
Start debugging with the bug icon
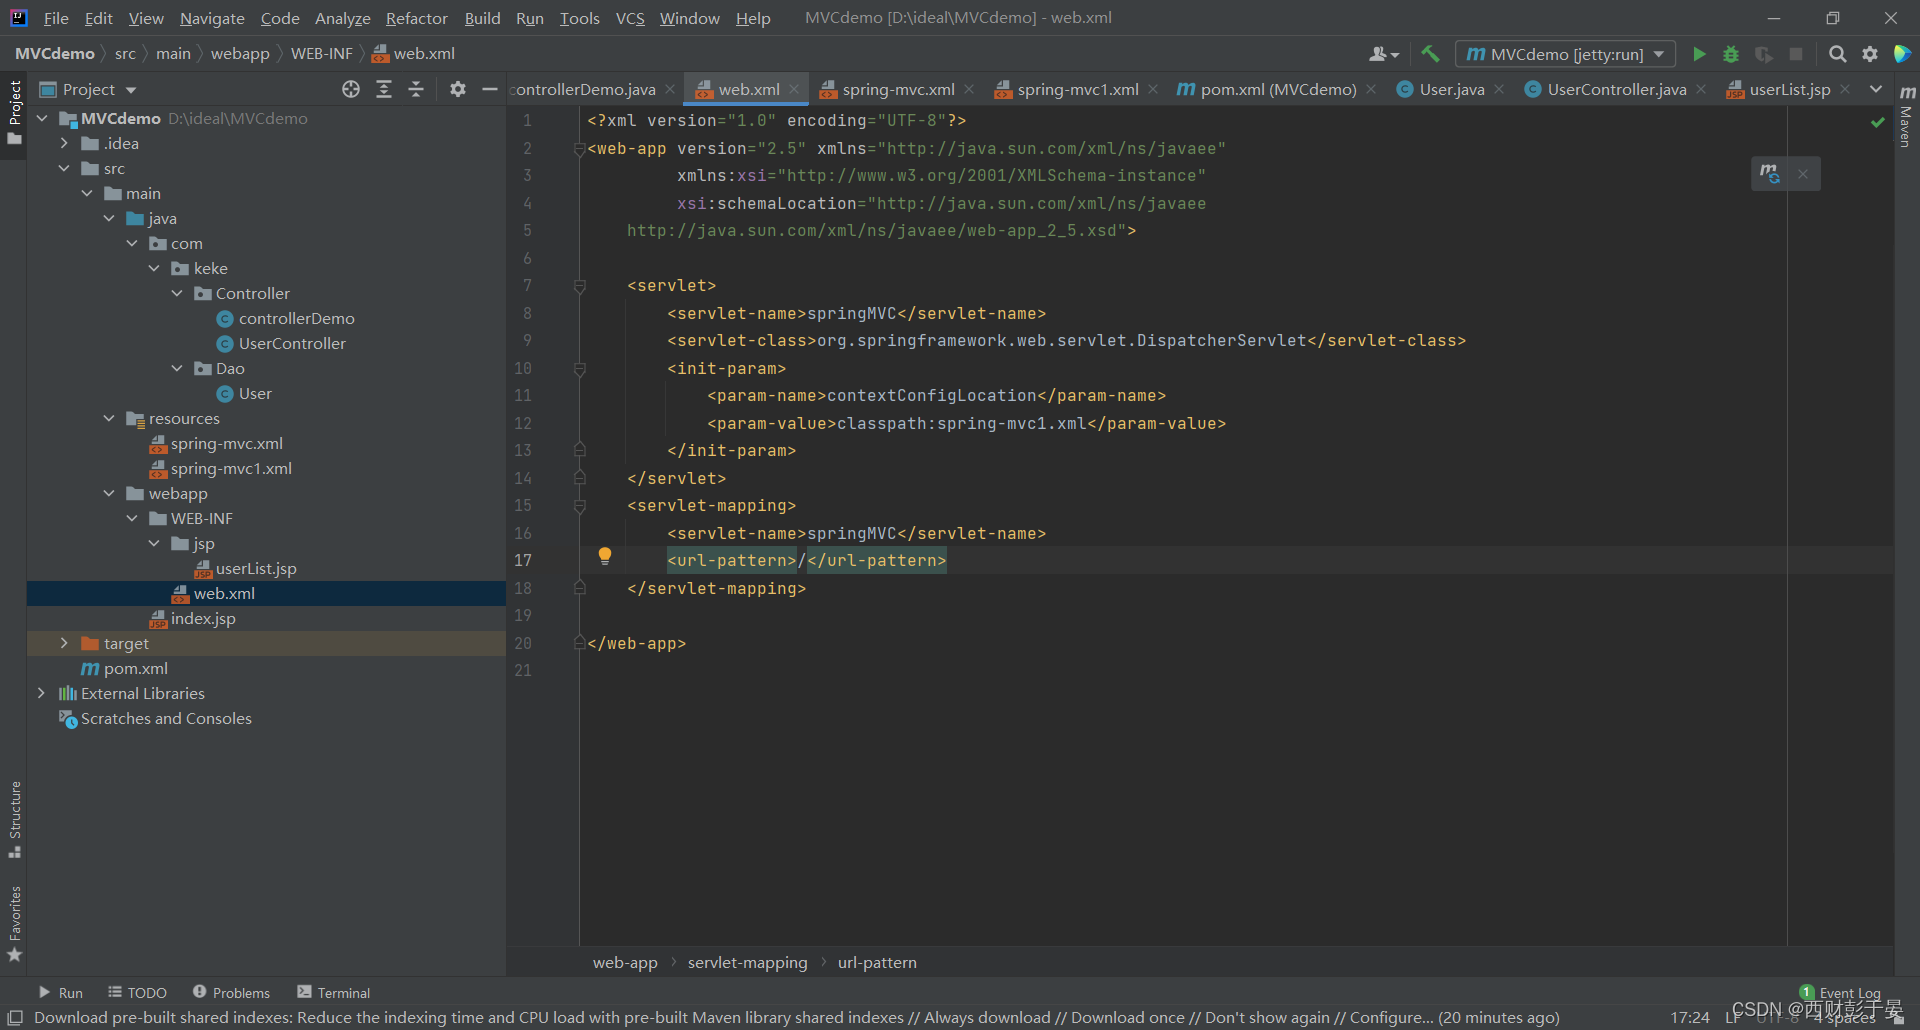click(x=1731, y=54)
